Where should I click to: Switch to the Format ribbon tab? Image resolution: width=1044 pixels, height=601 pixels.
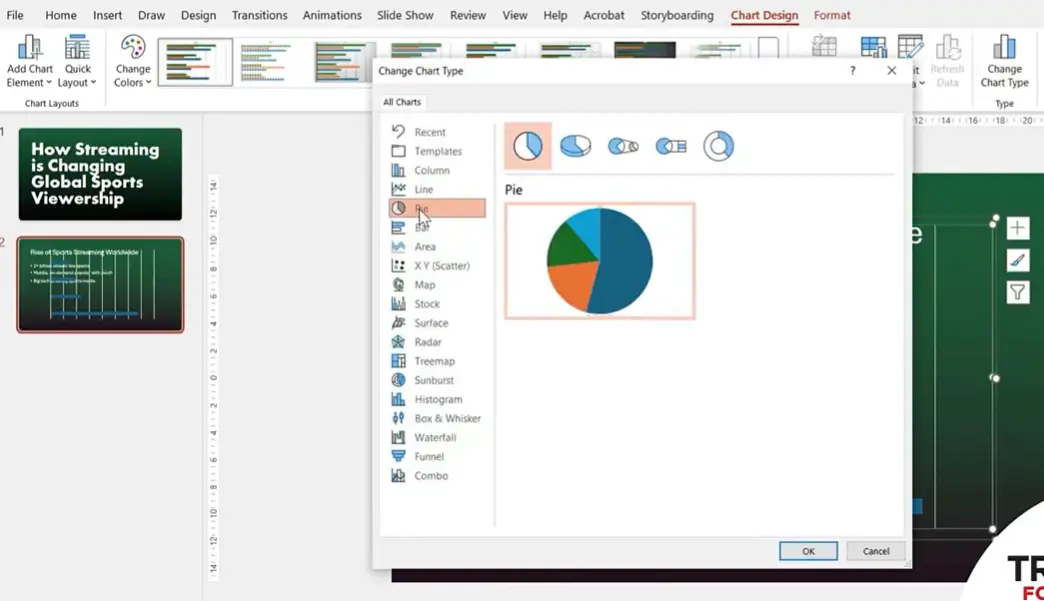coord(832,15)
